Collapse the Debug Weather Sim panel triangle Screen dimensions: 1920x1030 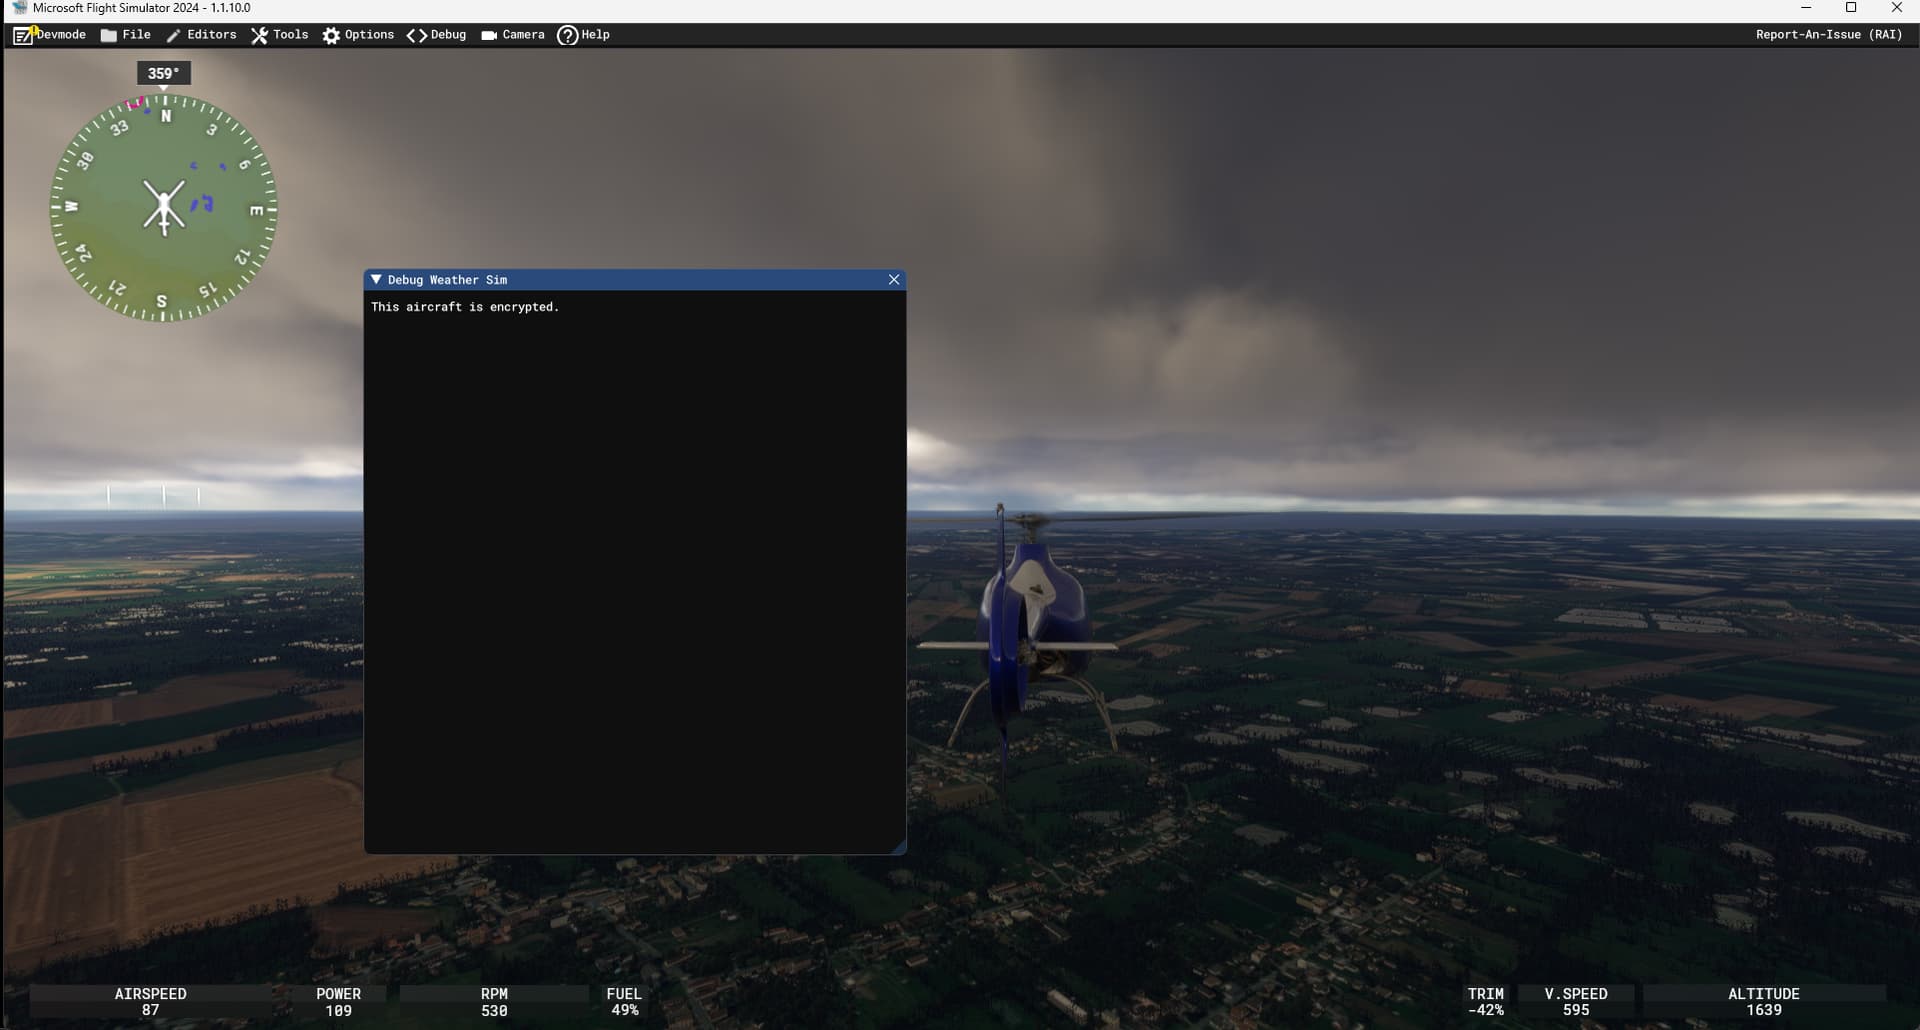point(376,280)
